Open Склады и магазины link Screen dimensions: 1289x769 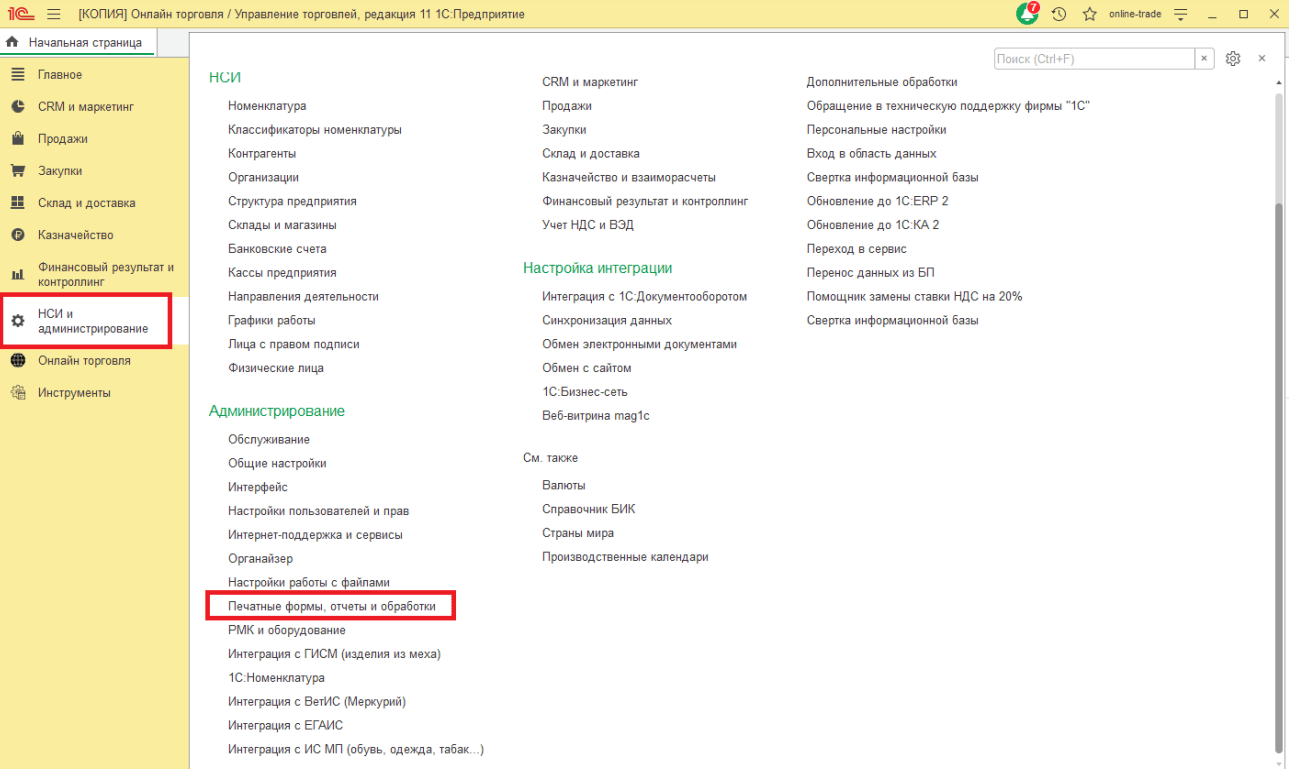[282, 225]
